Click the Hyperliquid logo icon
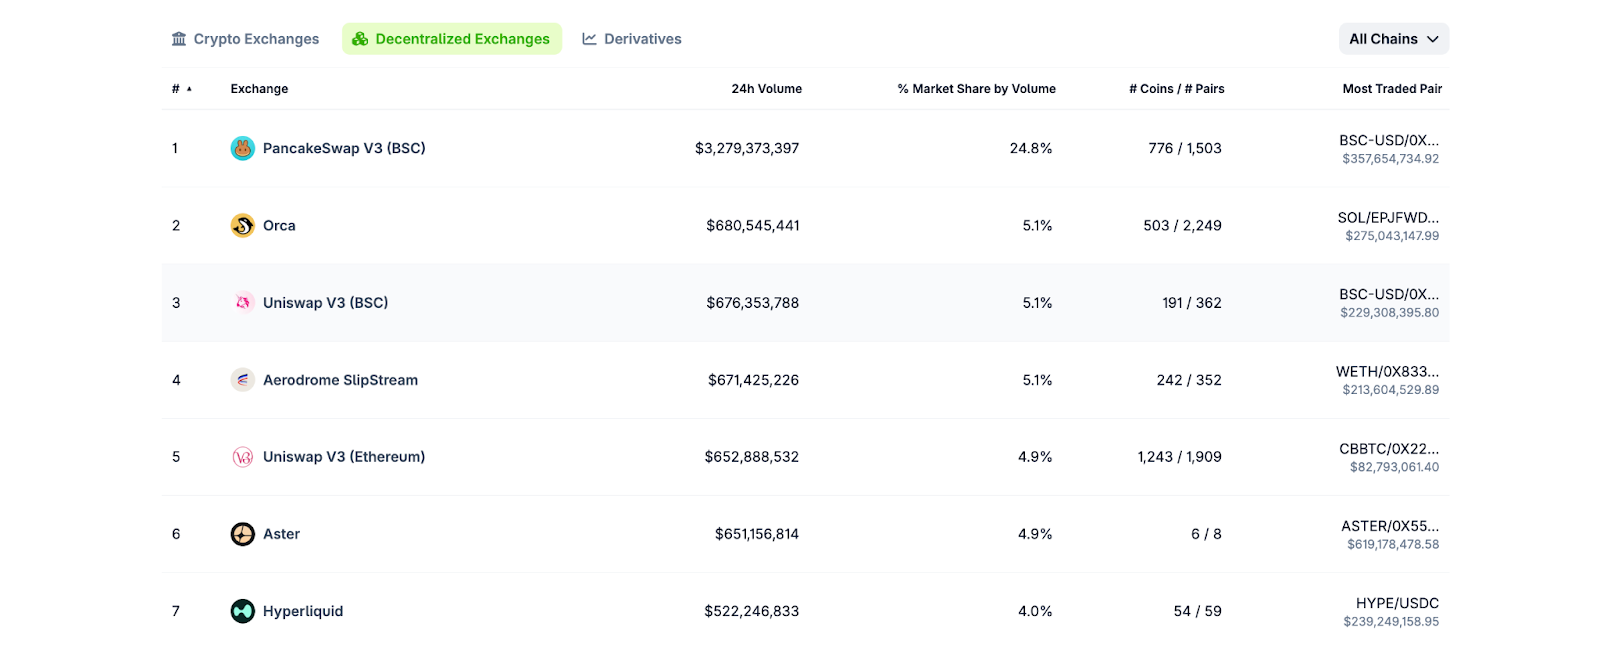 pos(242,611)
